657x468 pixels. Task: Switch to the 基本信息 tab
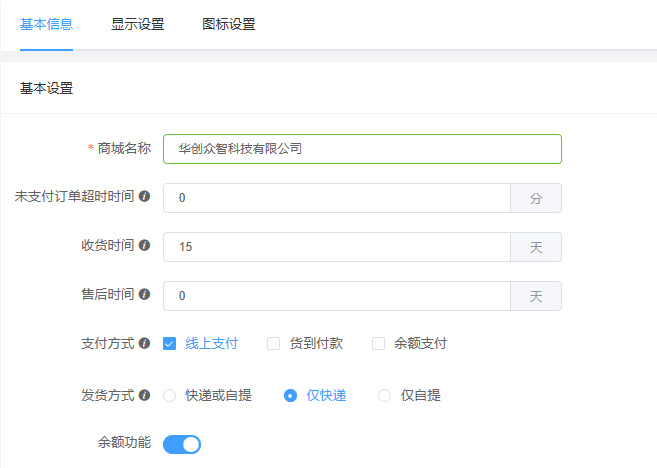coord(47,24)
